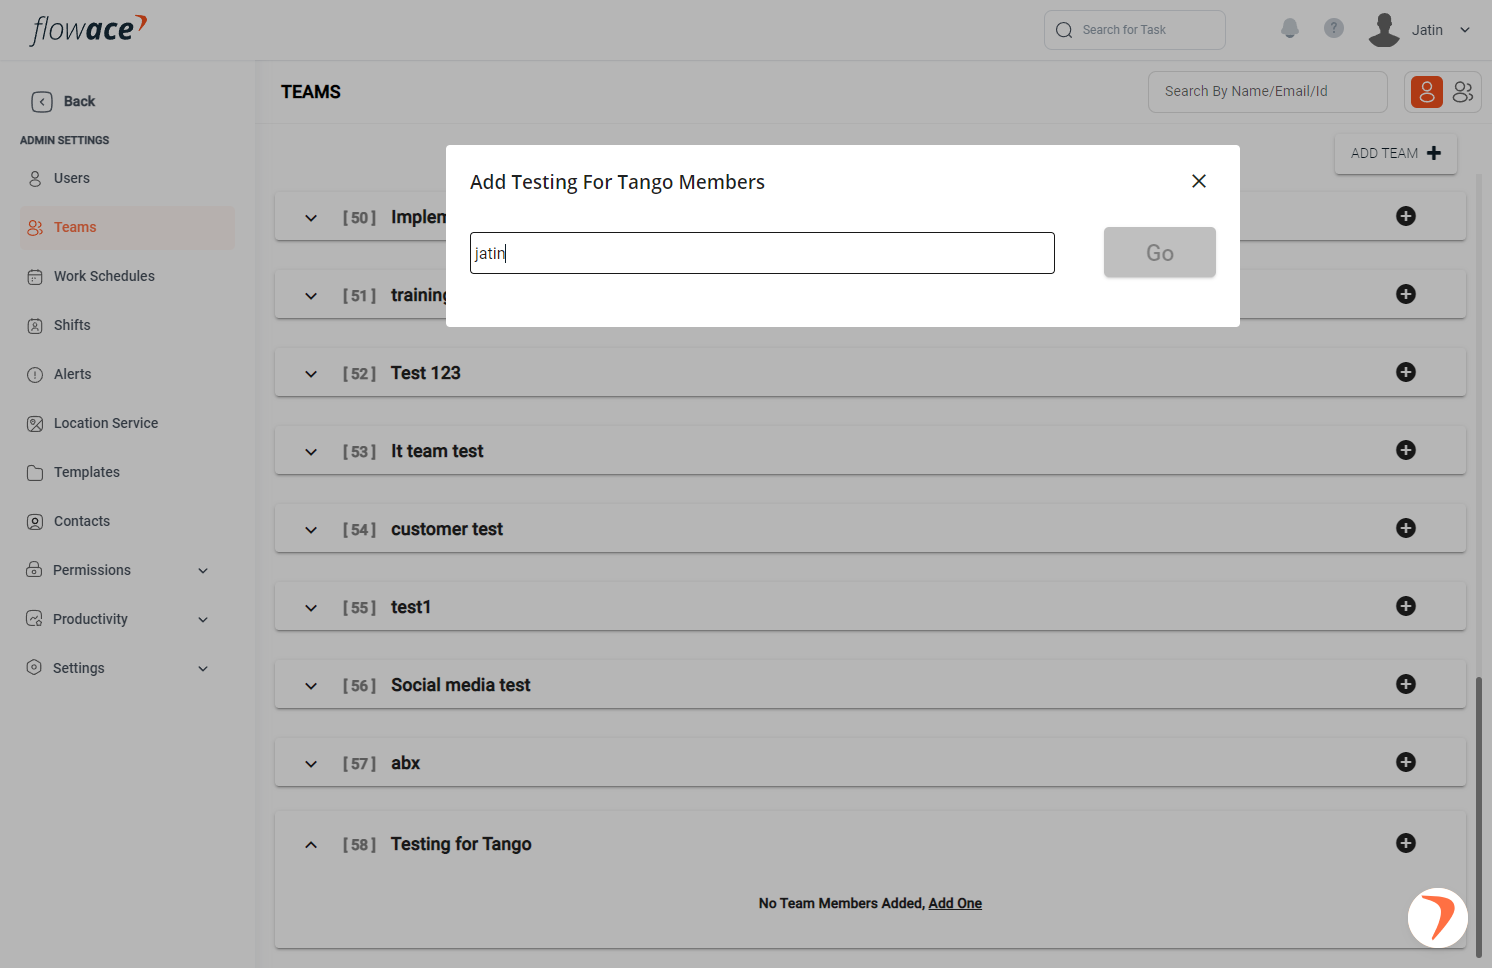Expand the Social media test chevron
The image size is (1492, 968).
(x=311, y=686)
